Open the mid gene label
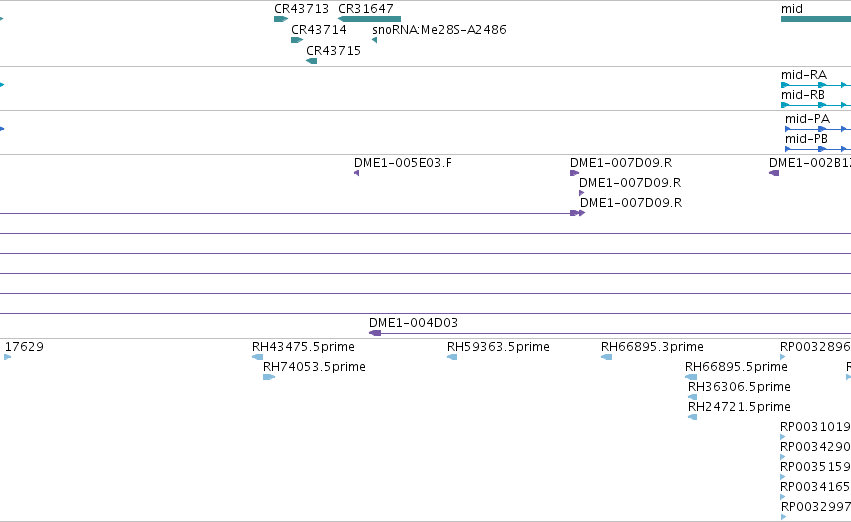The image size is (851, 522). (792, 9)
